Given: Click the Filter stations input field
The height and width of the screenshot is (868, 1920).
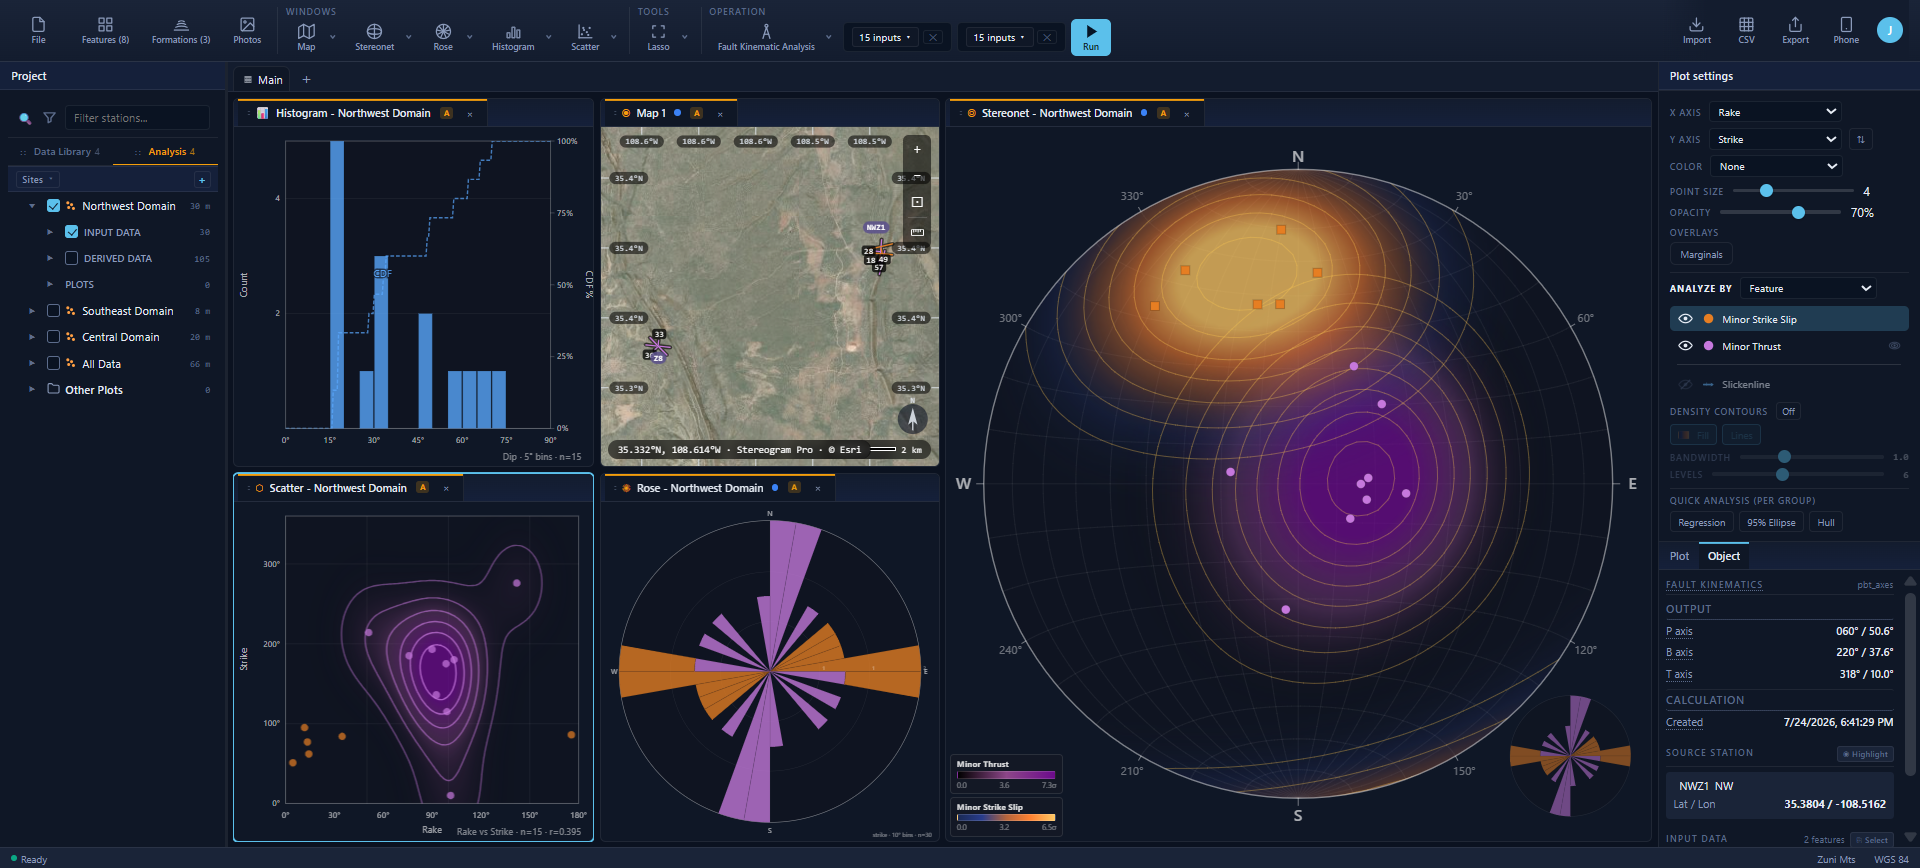Looking at the screenshot, I should [137, 118].
